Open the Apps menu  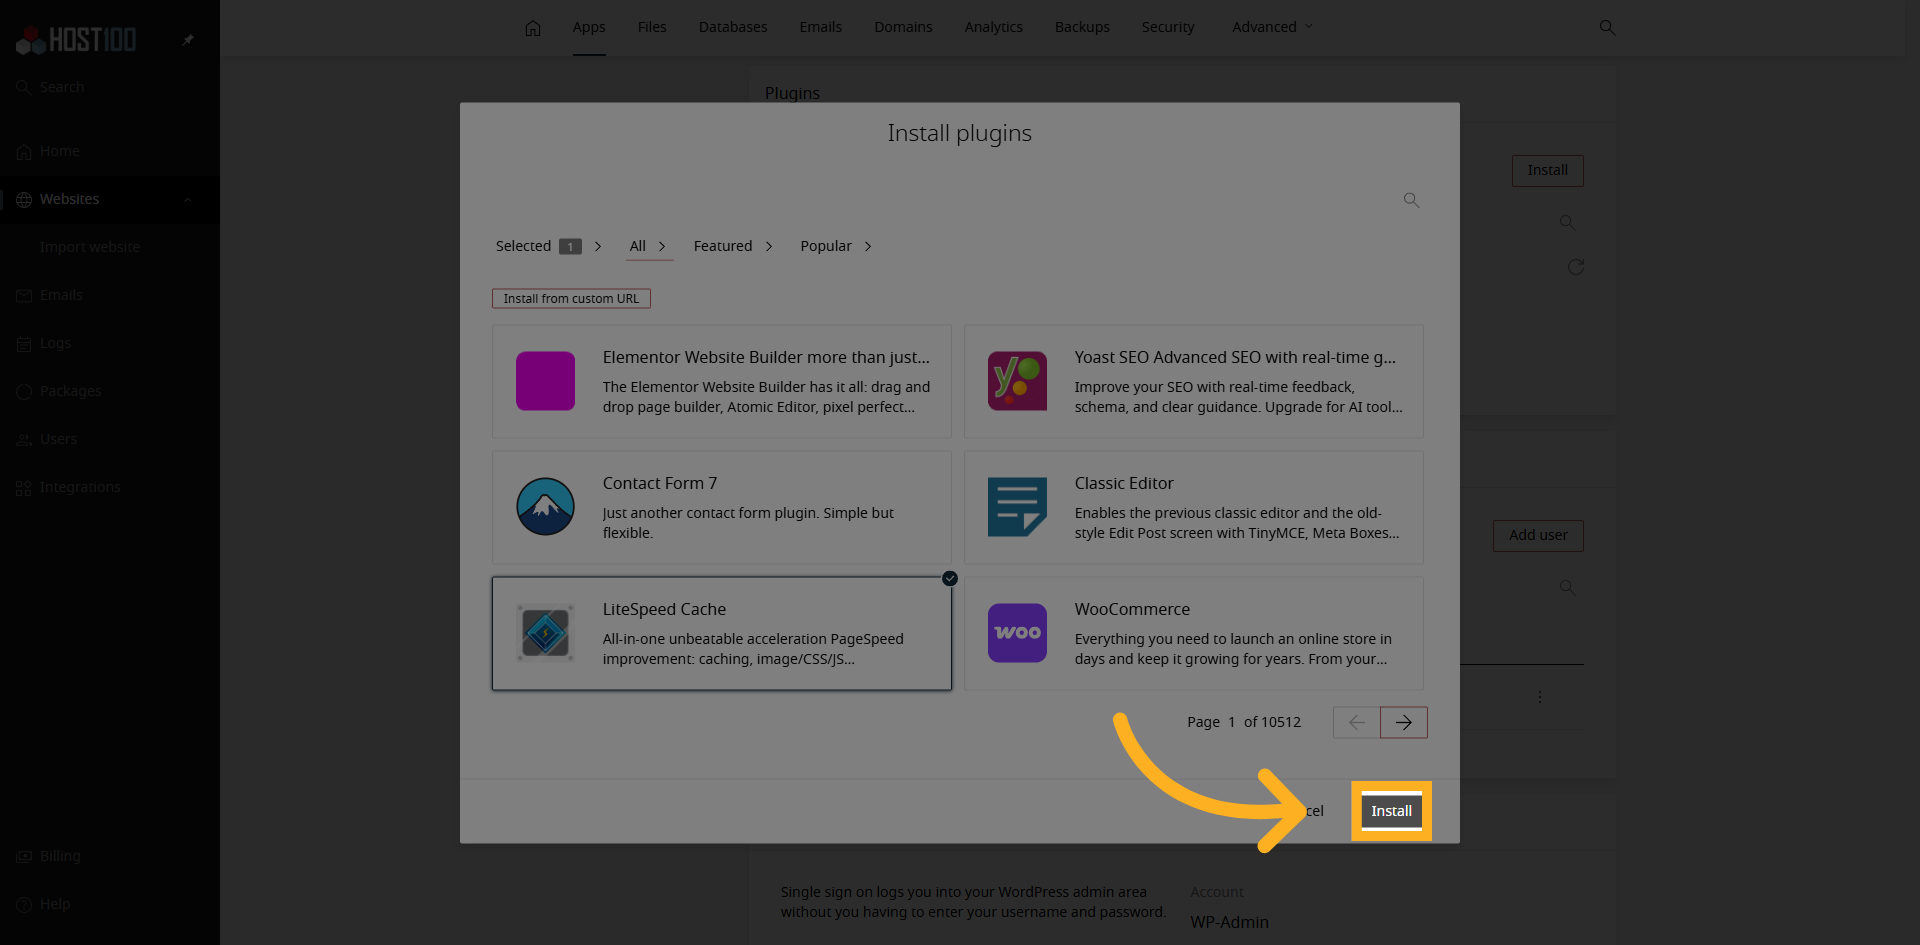pos(589,27)
